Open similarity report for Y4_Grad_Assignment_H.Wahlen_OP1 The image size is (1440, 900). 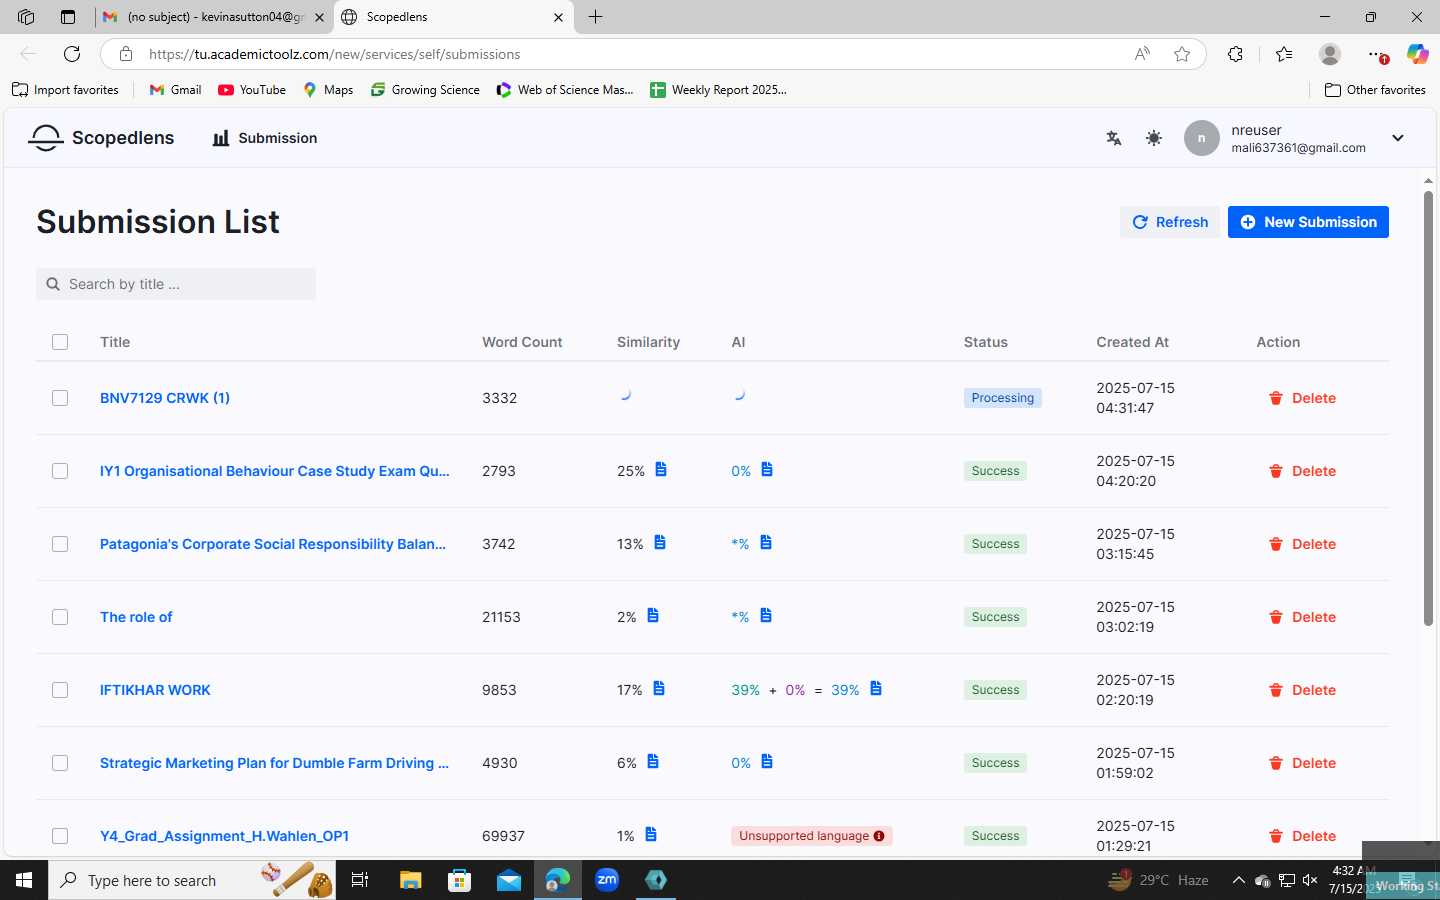tap(651, 834)
